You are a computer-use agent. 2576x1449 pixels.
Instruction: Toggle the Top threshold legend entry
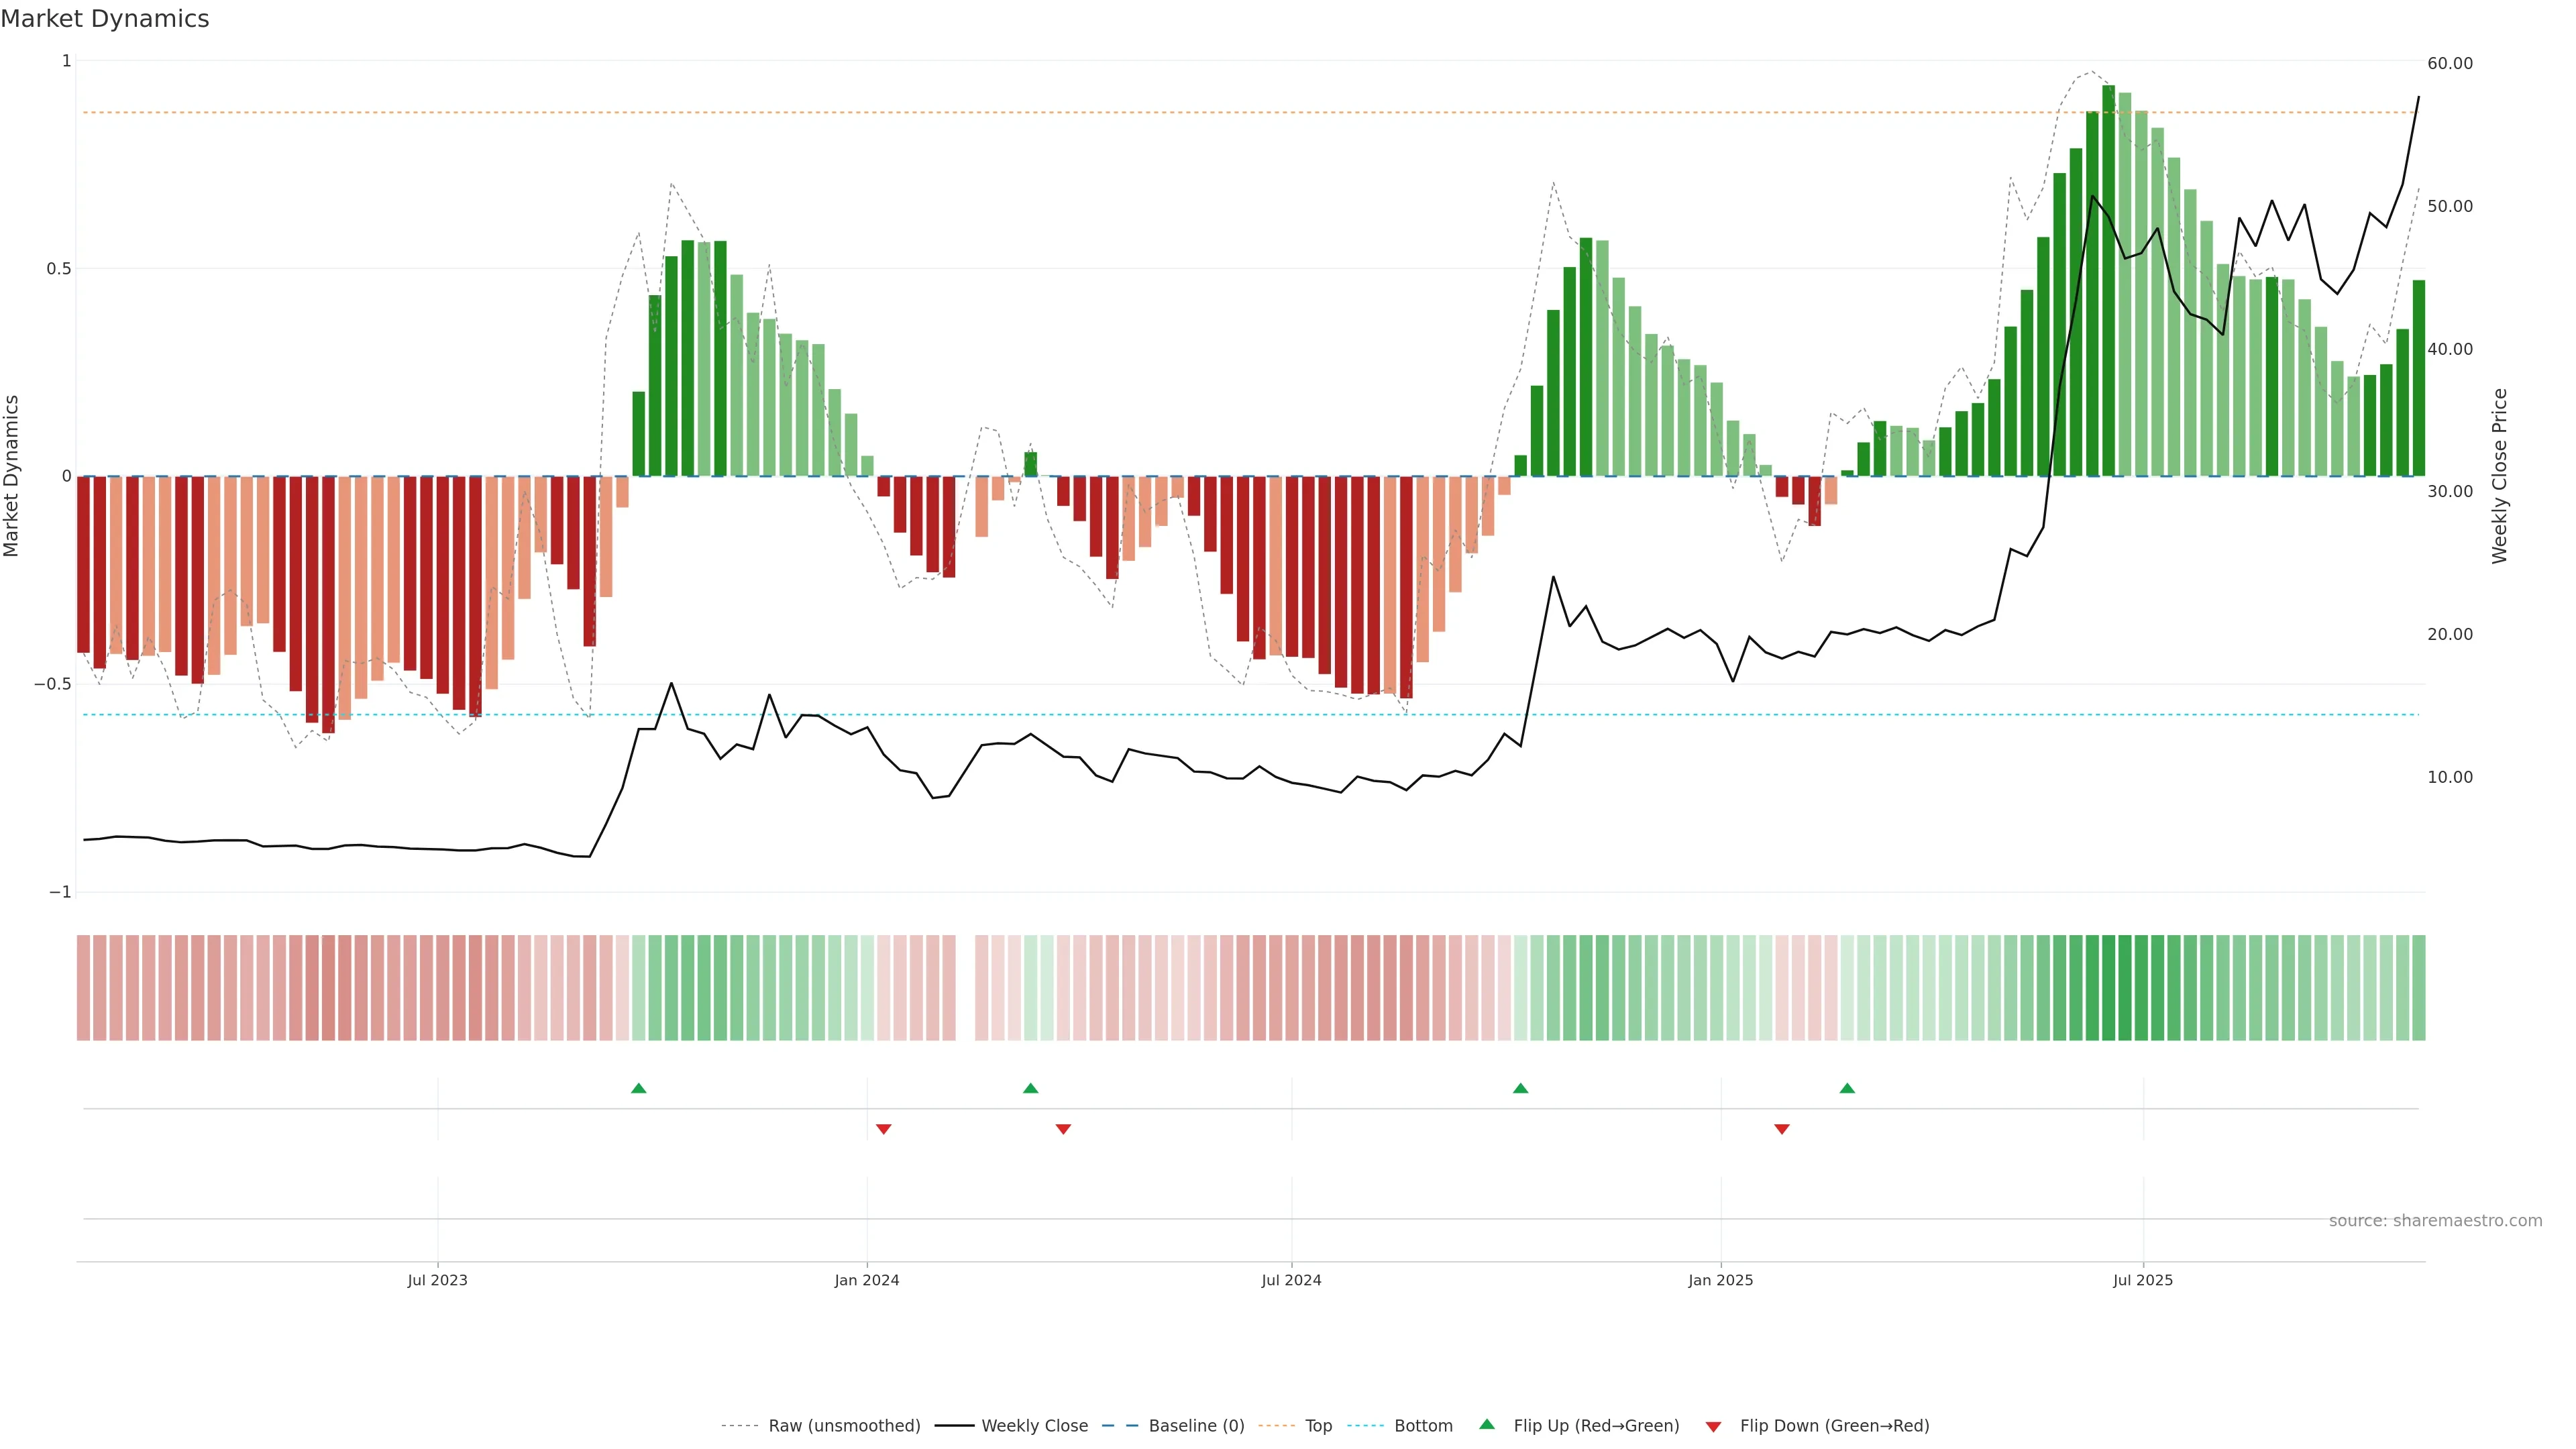pos(1318,1426)
